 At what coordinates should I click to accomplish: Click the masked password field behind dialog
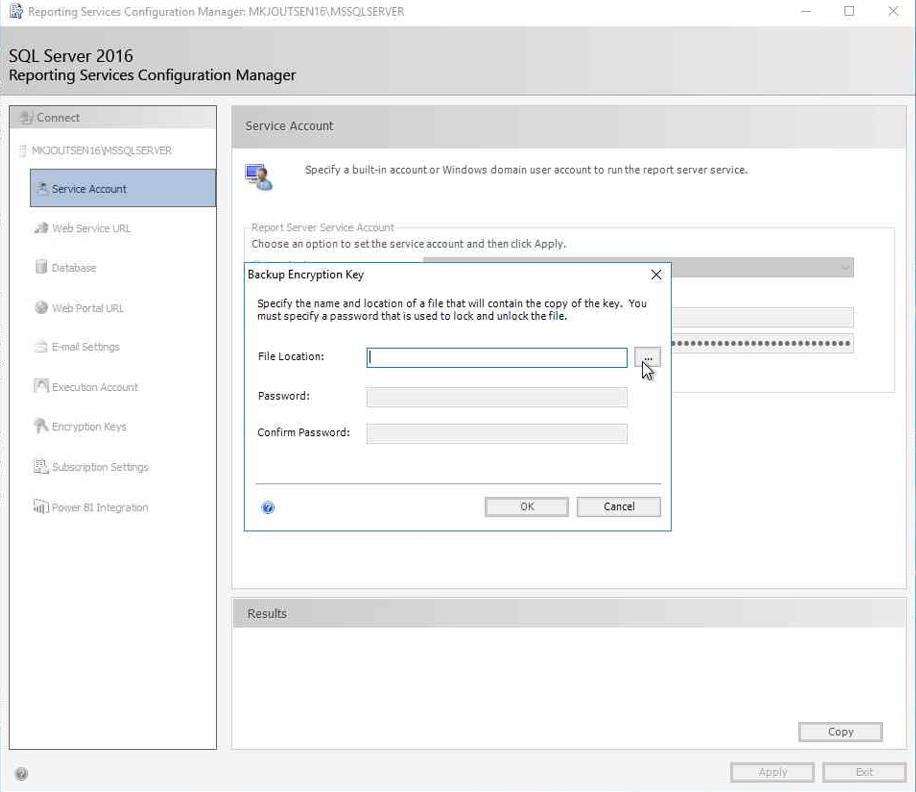click(x=762, y=343)
